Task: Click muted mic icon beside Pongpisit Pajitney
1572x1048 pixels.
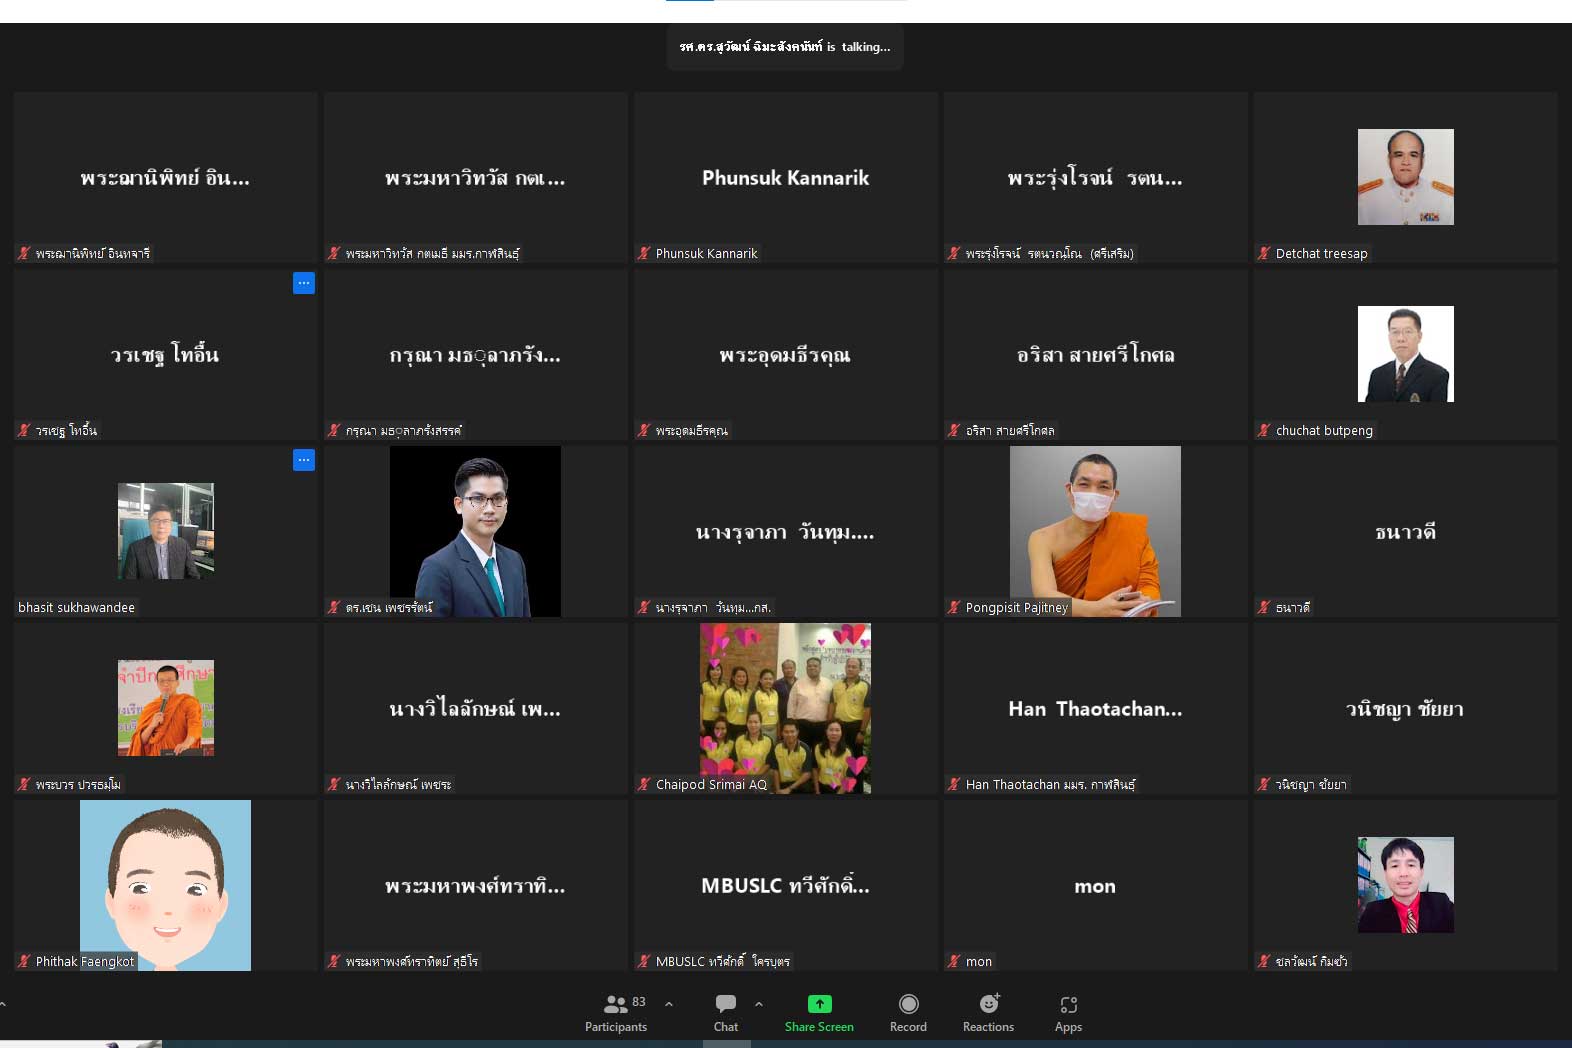Action: (x=954, y=608)
